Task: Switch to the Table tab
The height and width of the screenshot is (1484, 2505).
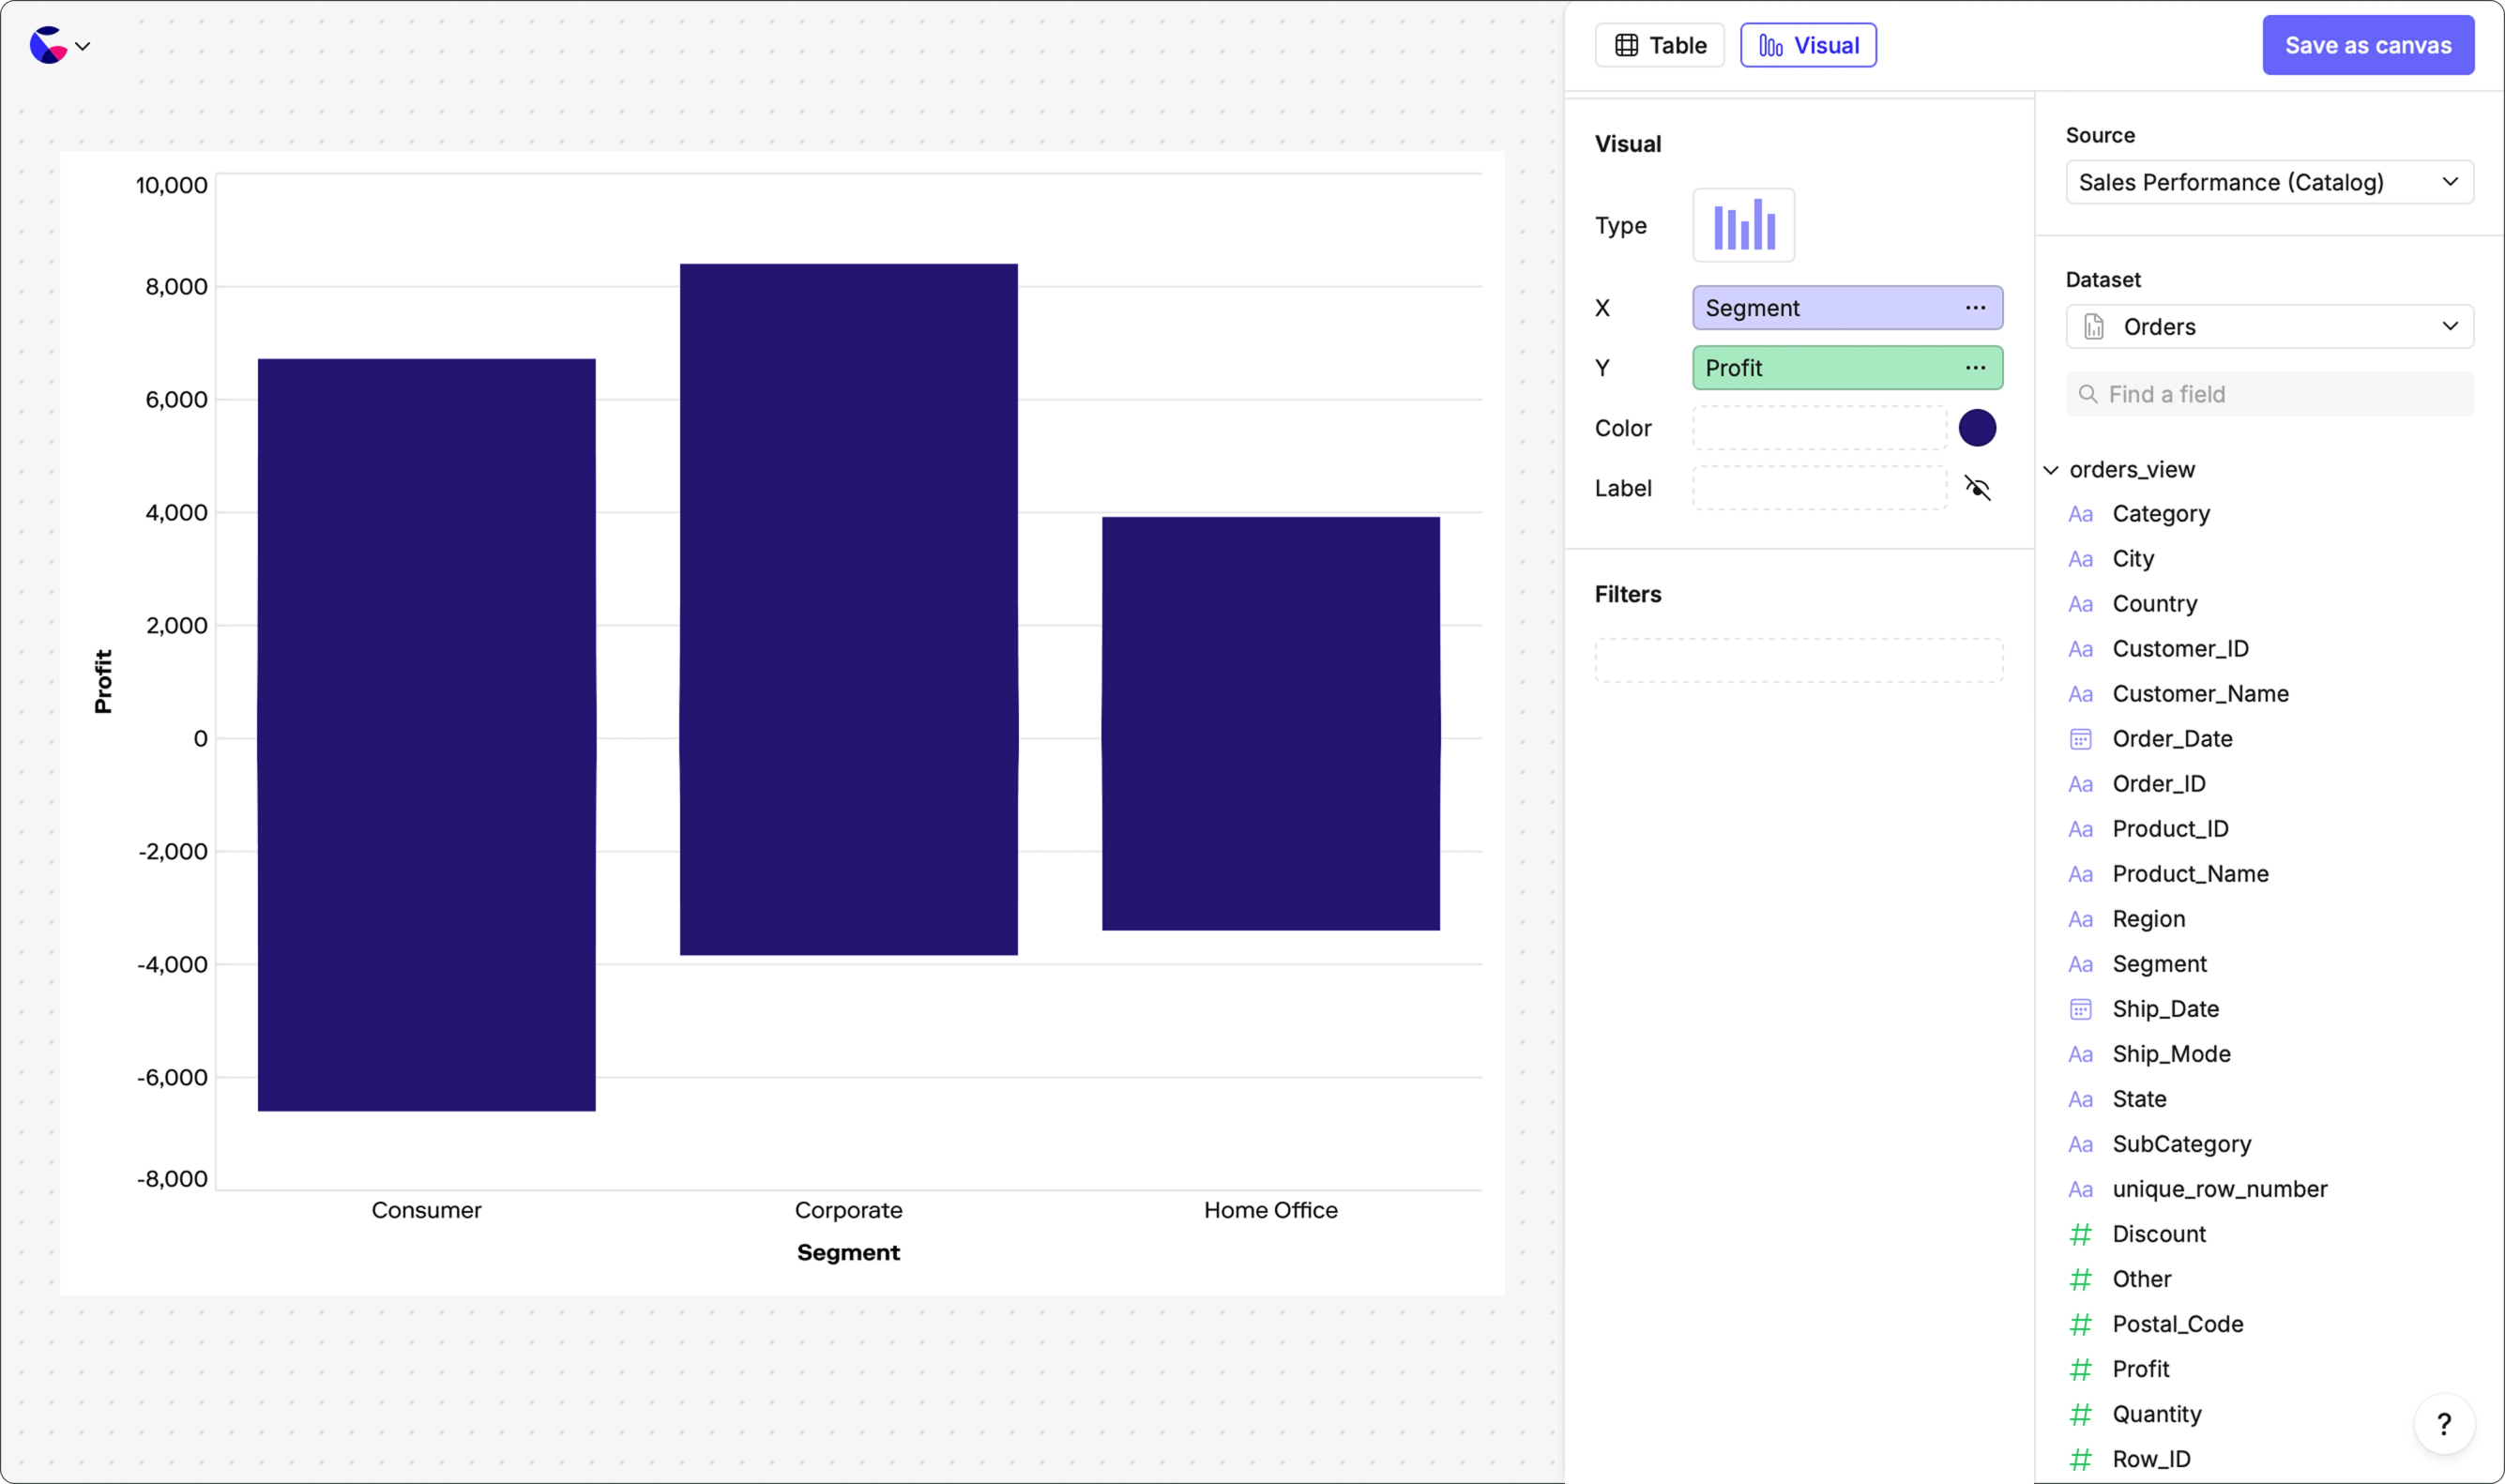Action: [x=1659, y=45]
